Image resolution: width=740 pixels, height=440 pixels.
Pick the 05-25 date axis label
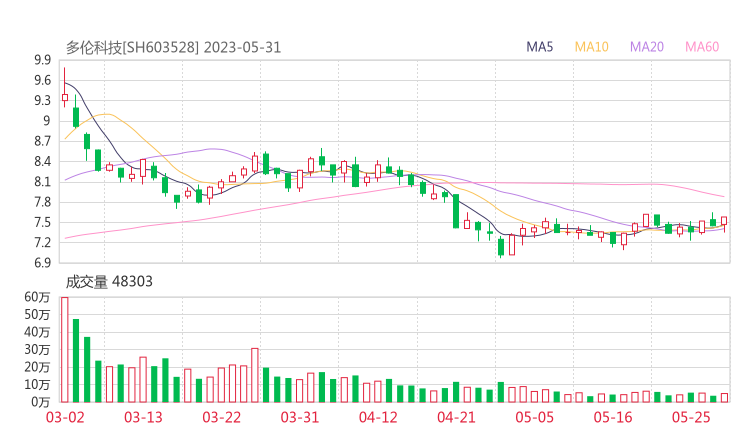[691, 417]
